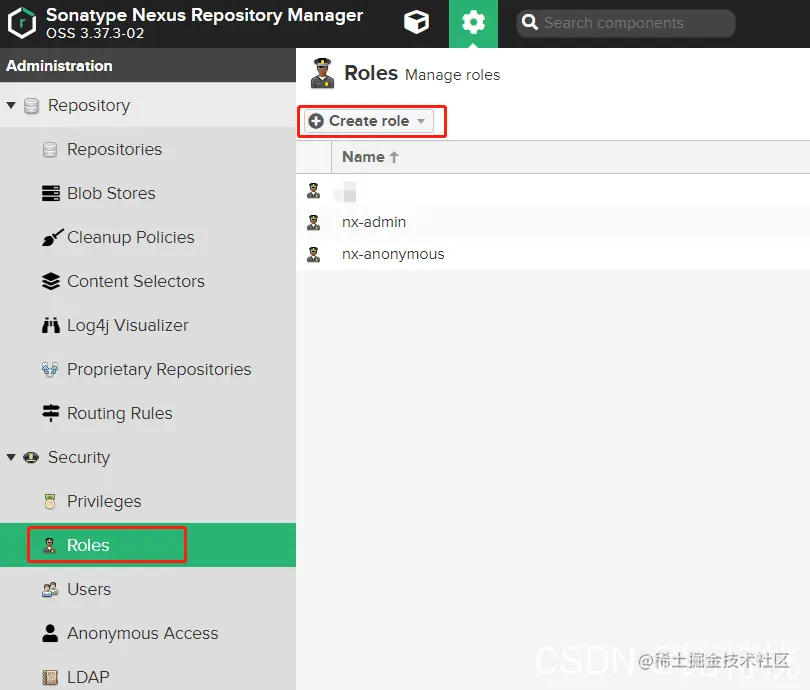810x690 pixels.
Task: Click the Users group icon
Action: point(50,589)
